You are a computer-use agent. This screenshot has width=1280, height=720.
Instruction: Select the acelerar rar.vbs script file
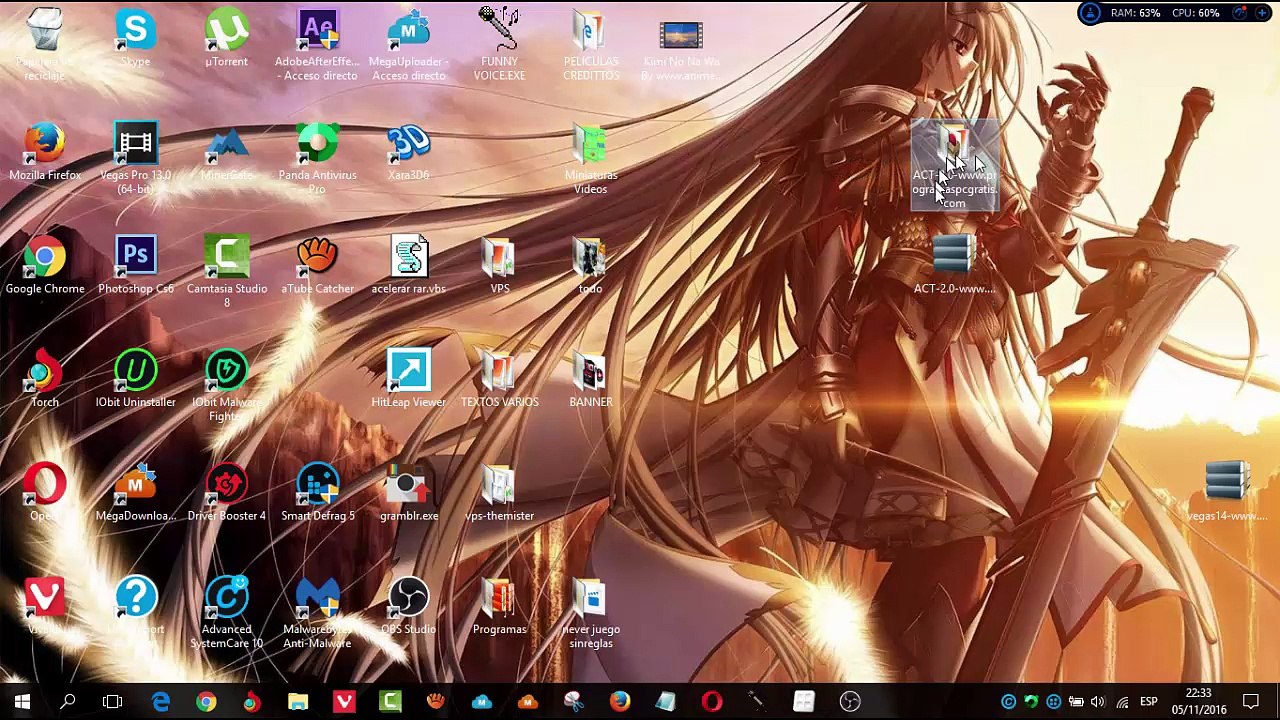(x=408, y=266)
